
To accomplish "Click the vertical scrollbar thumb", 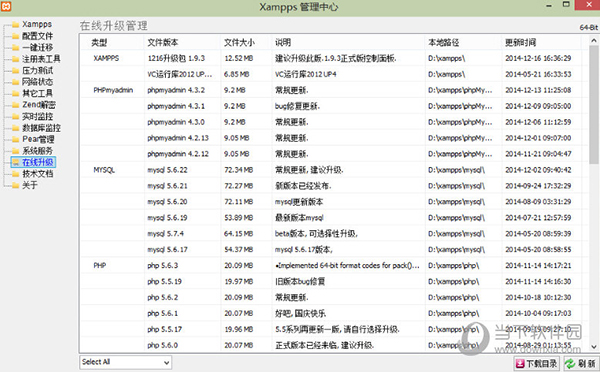I will click(x=594, y=105).
